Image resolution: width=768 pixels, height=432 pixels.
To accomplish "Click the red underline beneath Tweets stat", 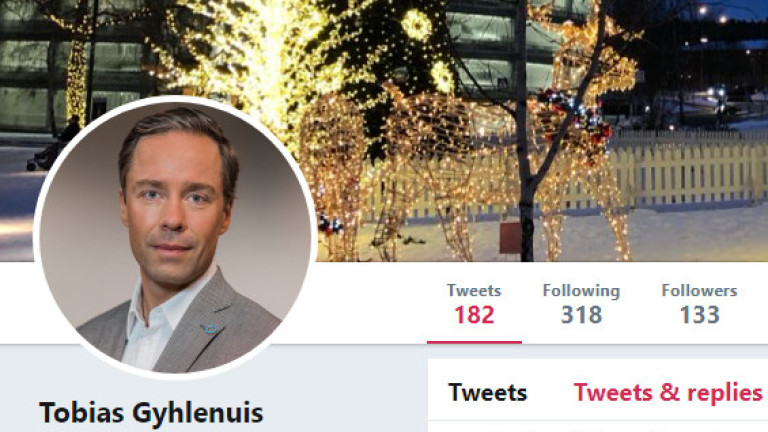I will (x=474, y=342).
